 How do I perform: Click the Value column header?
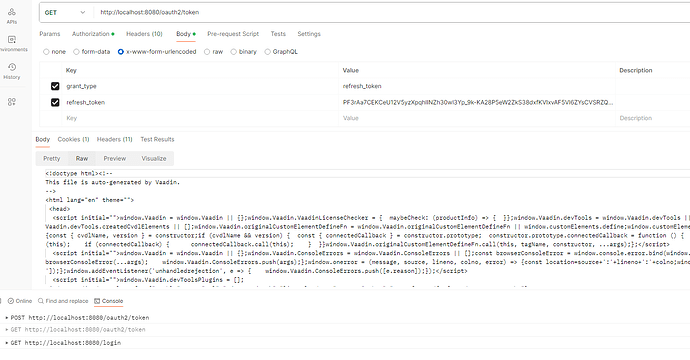tap(351, 70)
